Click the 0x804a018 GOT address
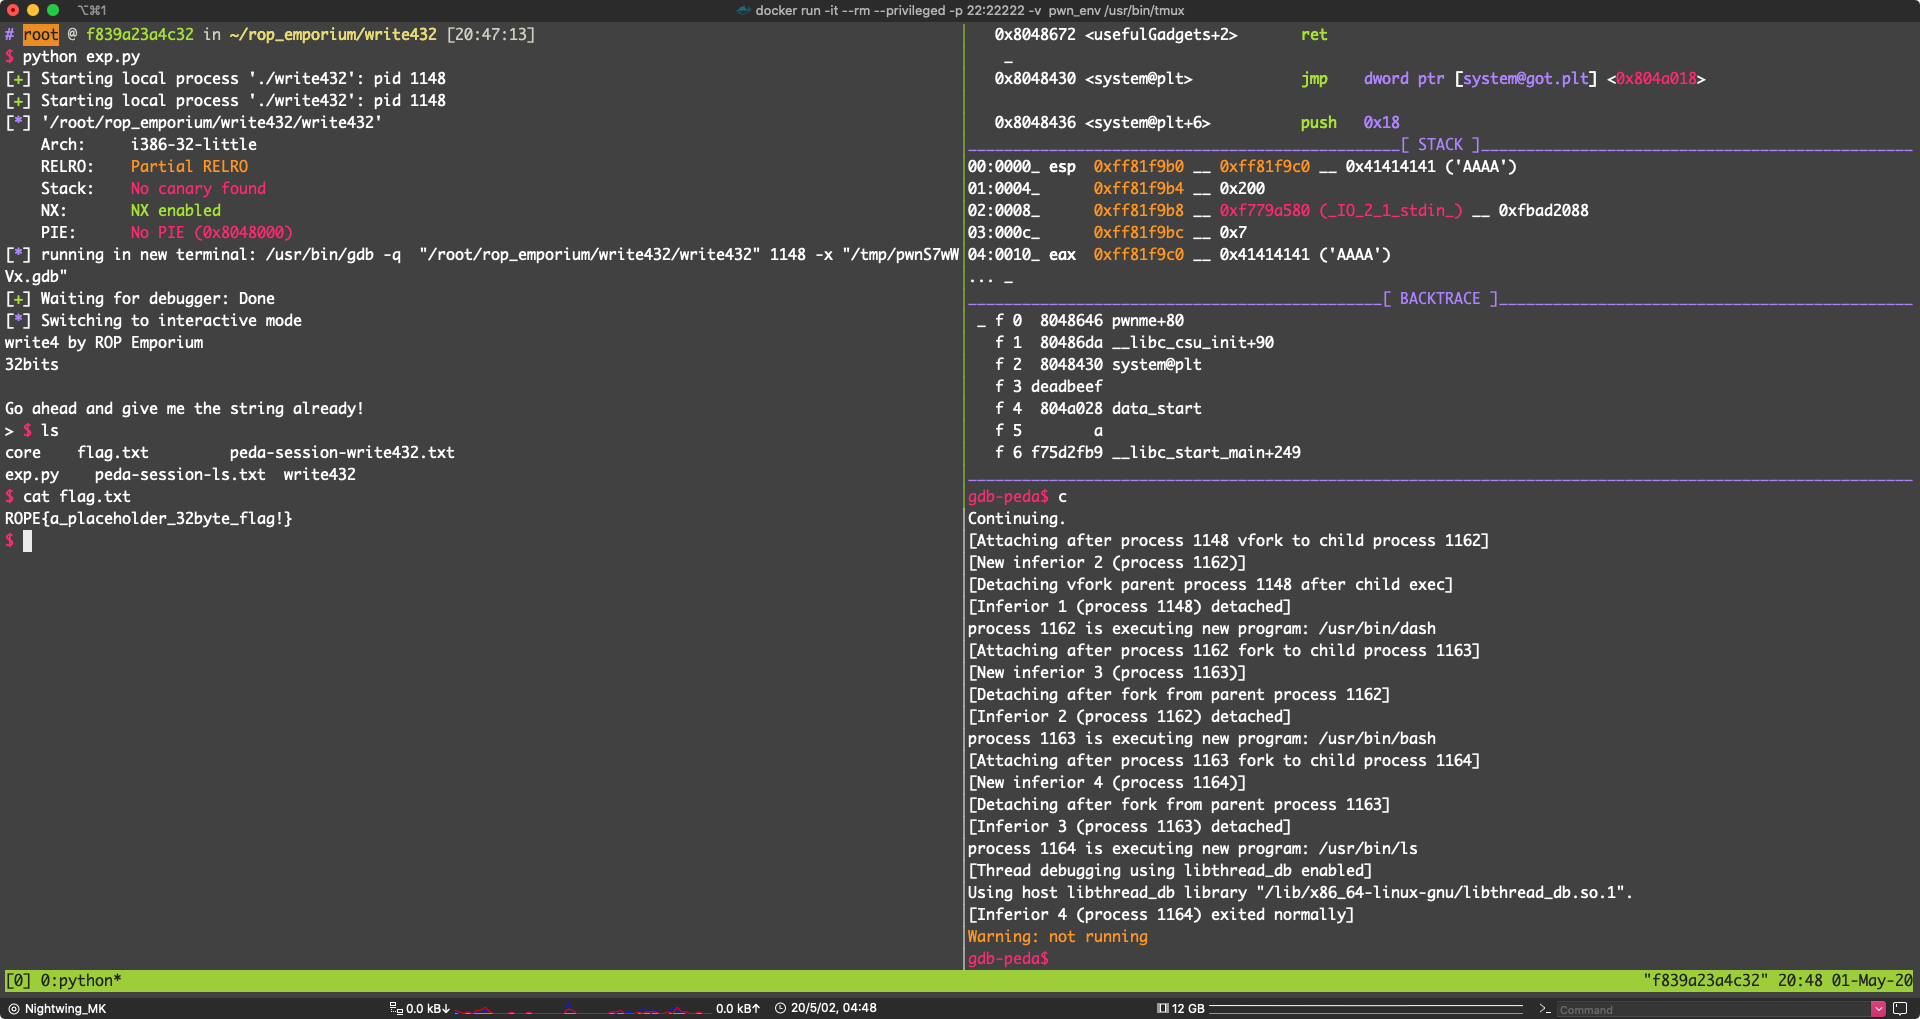1920x1019 pixels. [x=1656, y=79]
